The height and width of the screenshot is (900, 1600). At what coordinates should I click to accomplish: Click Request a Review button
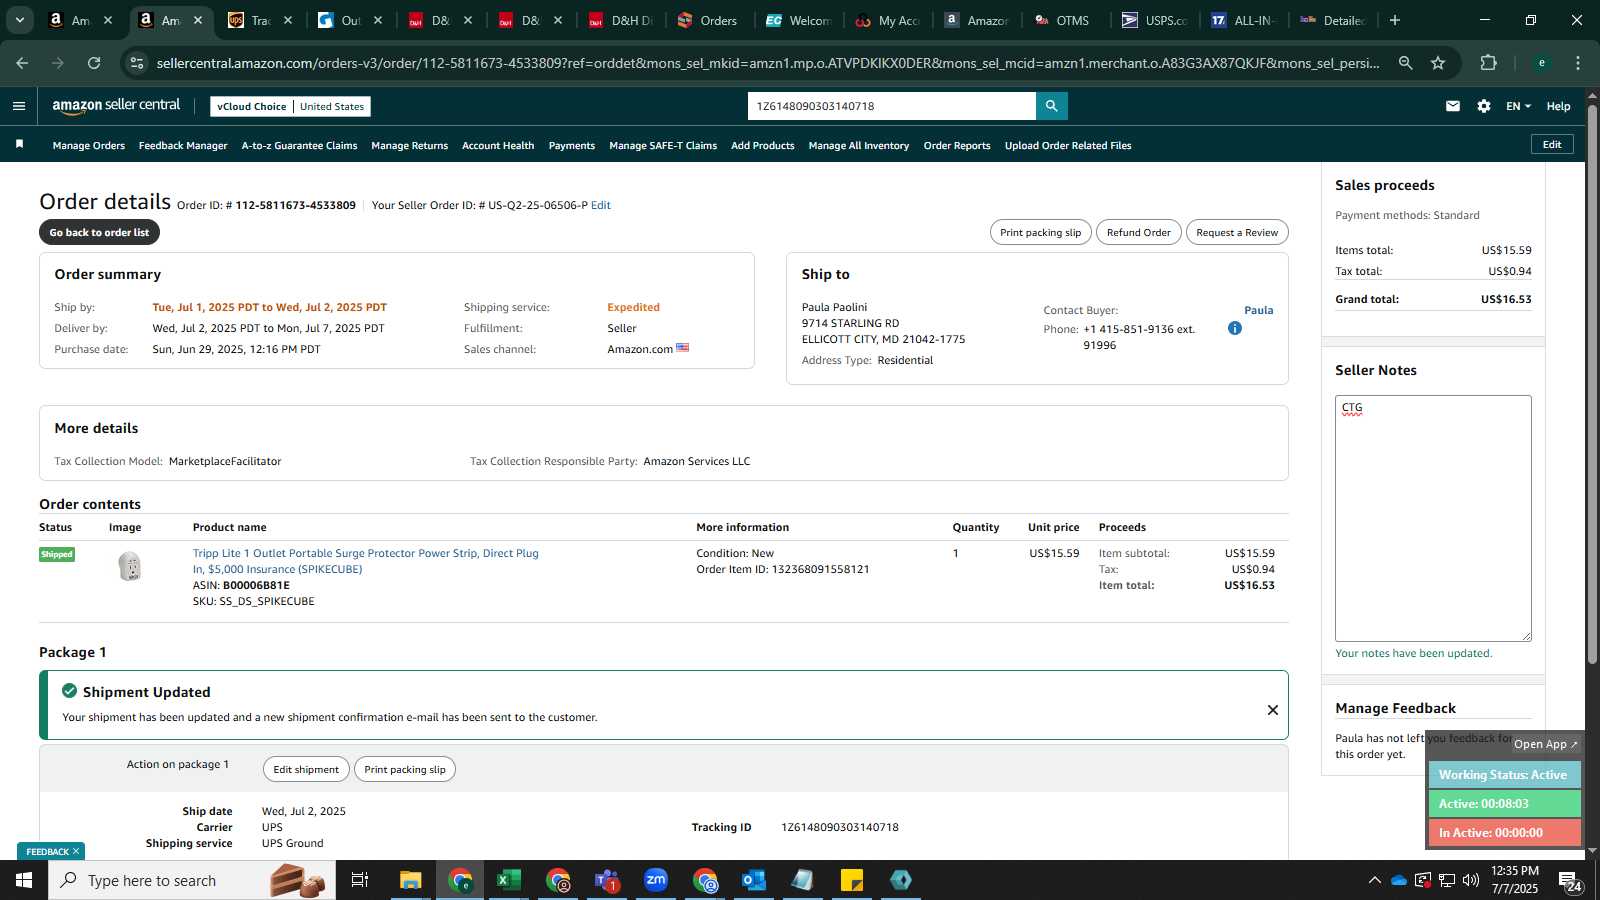coord(1237,232)
